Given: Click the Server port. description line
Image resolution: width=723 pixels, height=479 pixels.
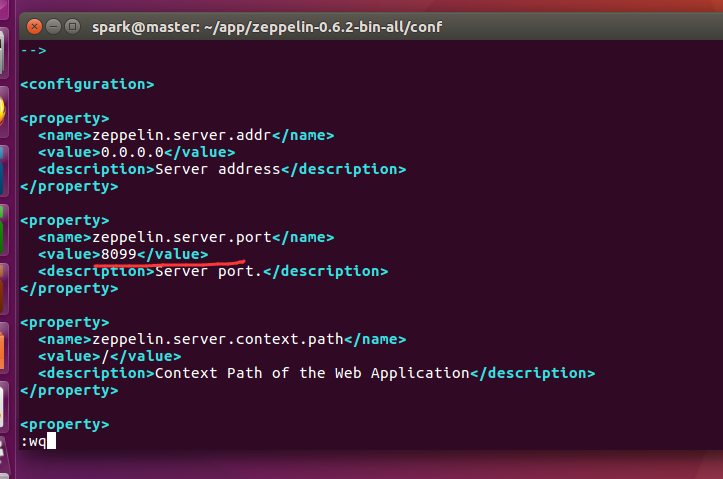Looking at the screenshot, I should 213,271.
